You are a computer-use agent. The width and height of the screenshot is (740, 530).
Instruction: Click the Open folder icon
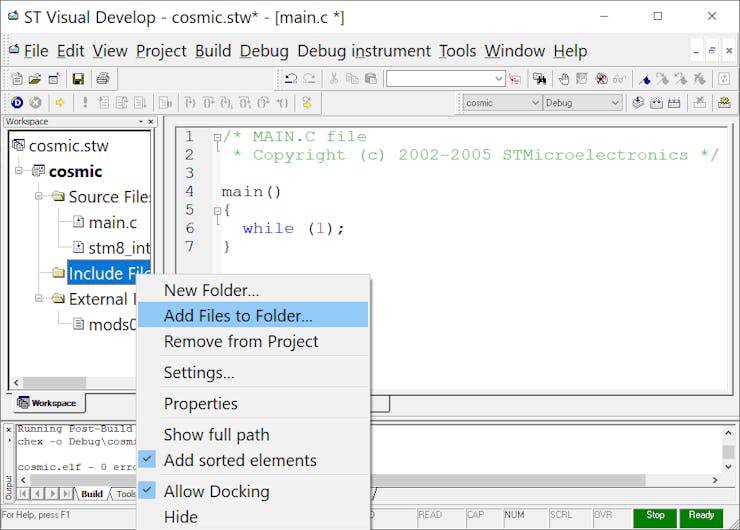coord(35,79)
